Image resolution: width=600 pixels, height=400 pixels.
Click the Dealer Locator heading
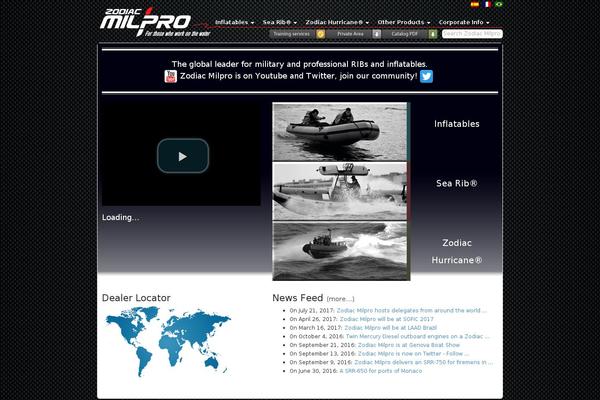pyautogui.click(x=136, y=298)
